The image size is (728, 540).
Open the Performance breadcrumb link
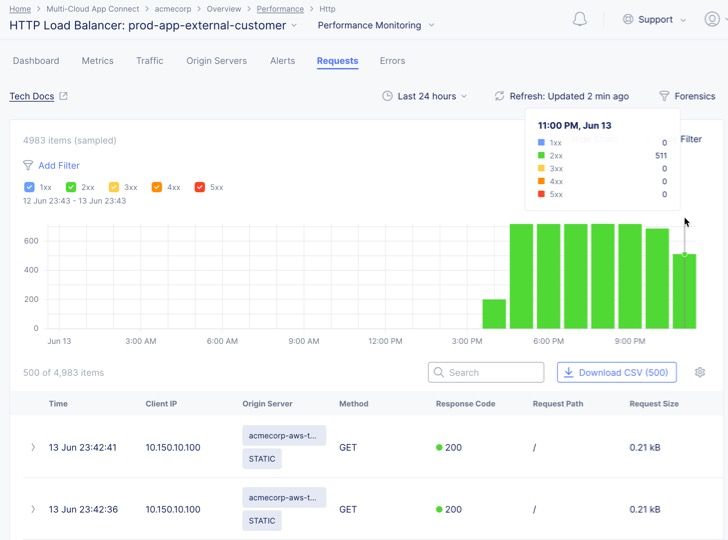pyautogui.click(x=280, y=9)
